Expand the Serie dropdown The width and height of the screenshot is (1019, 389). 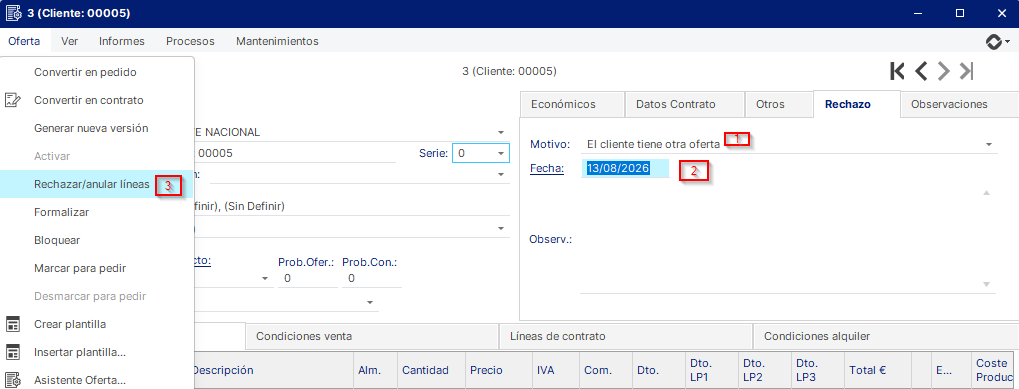(x=501, y=153)
